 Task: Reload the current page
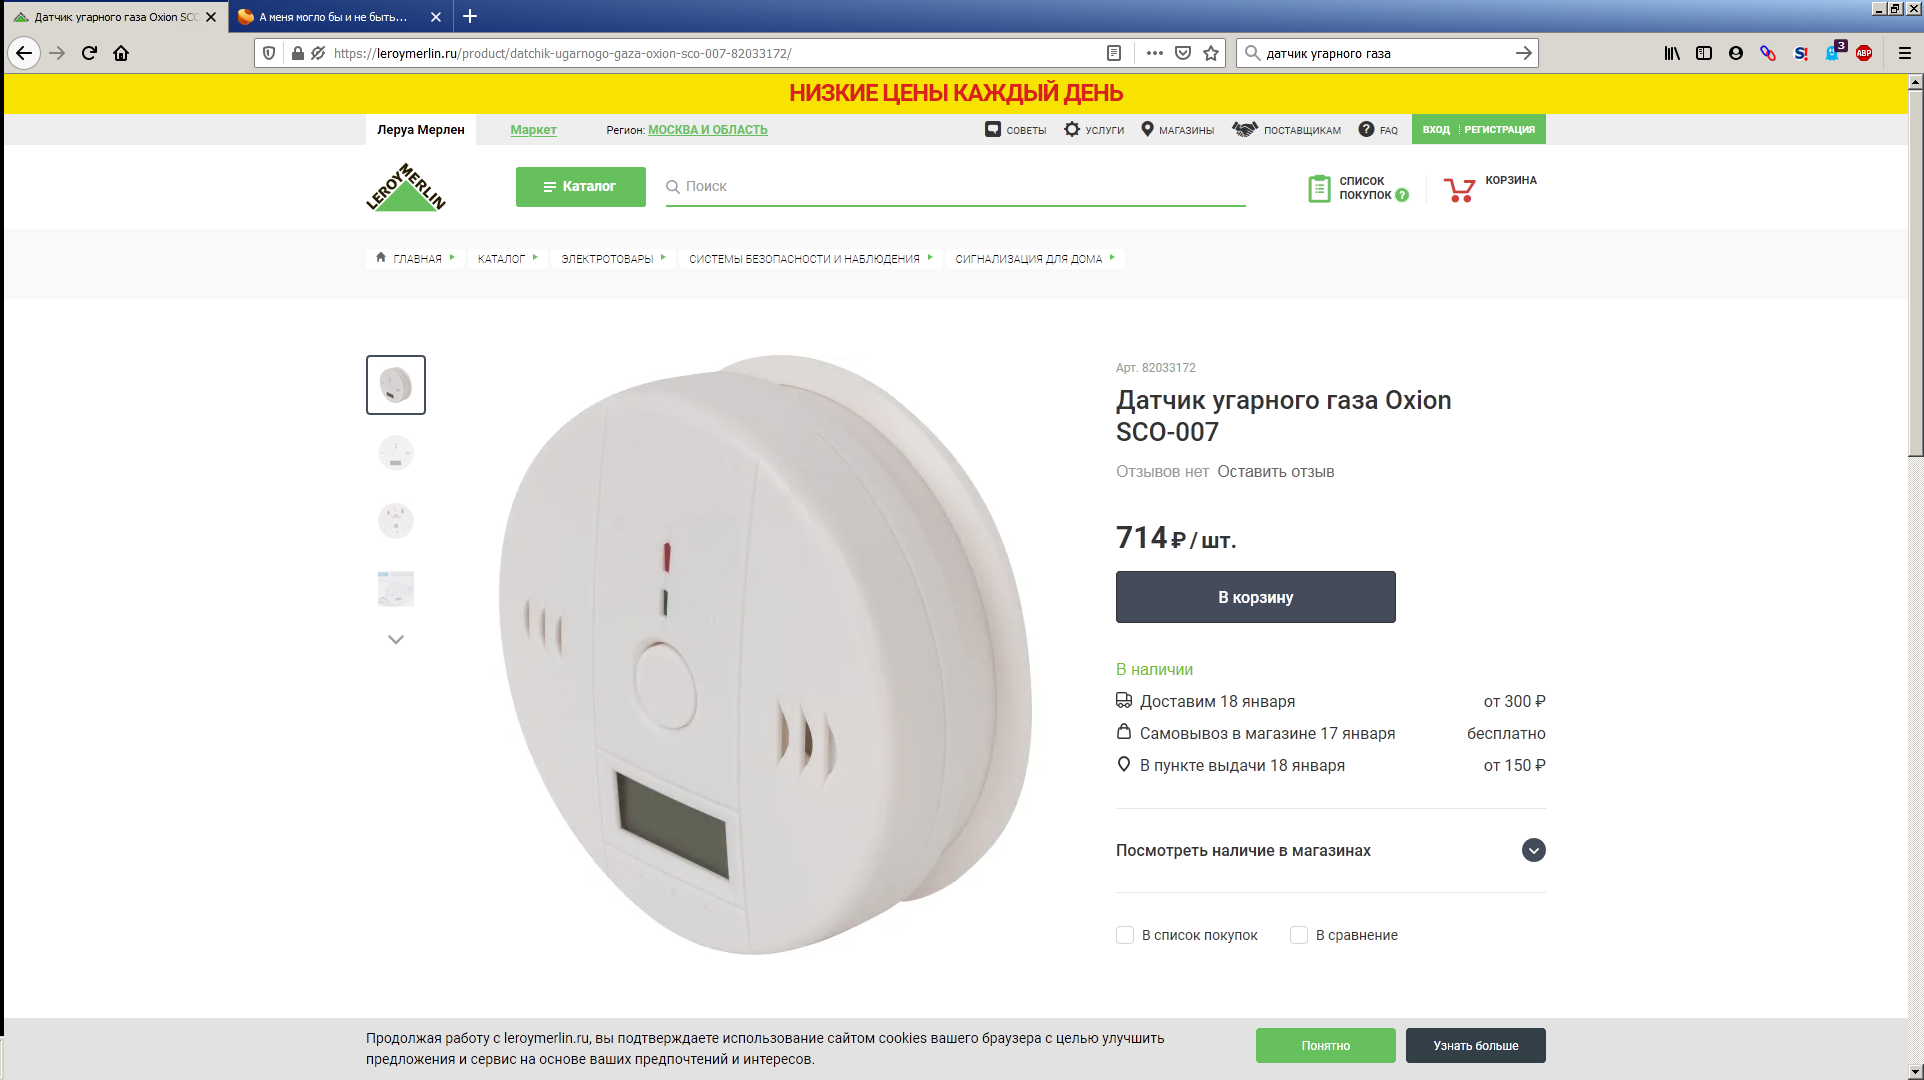pos(89,53)
